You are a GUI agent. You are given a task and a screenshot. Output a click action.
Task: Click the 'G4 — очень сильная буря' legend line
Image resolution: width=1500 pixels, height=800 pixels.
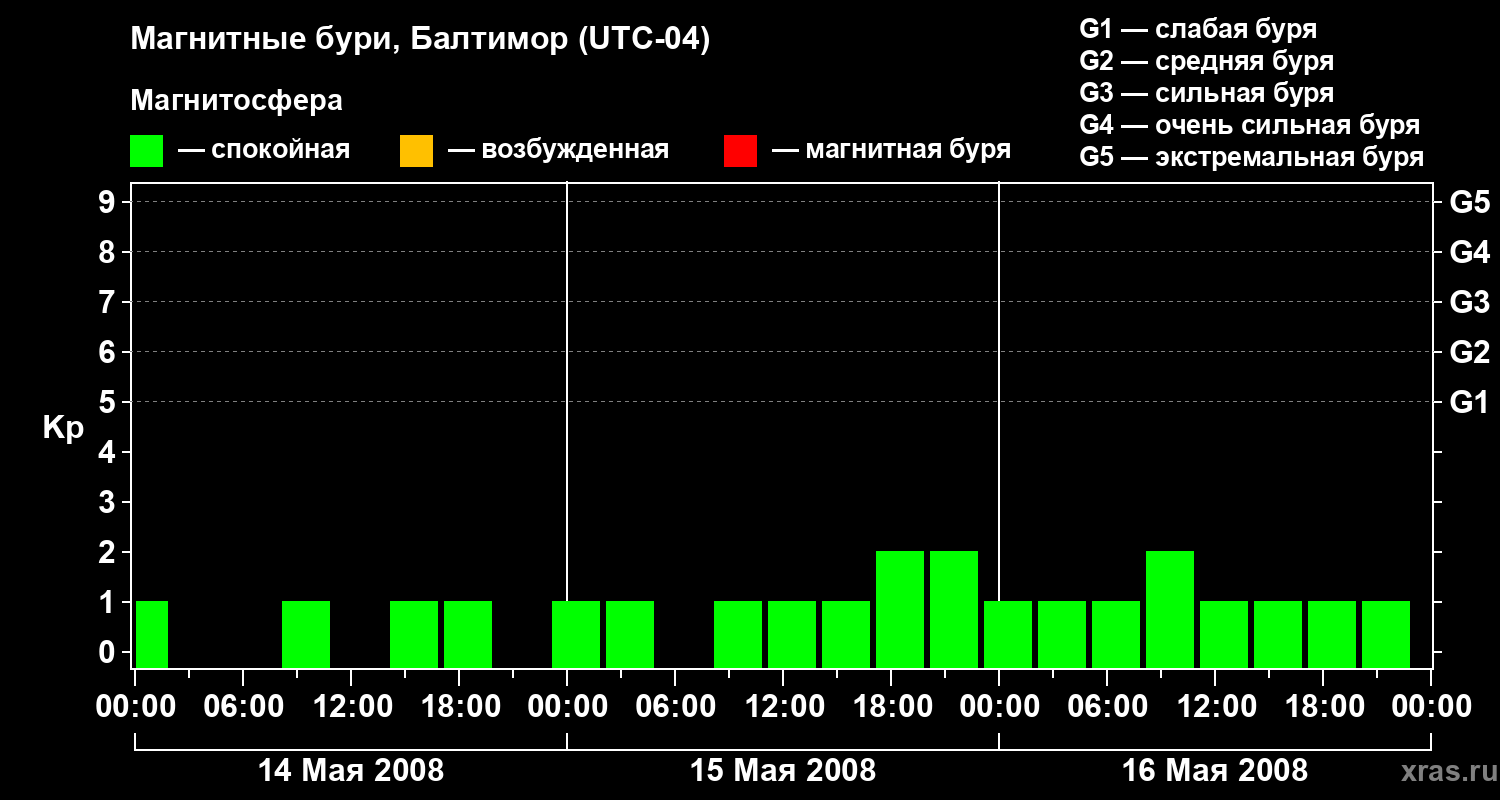coord(1249,125)
